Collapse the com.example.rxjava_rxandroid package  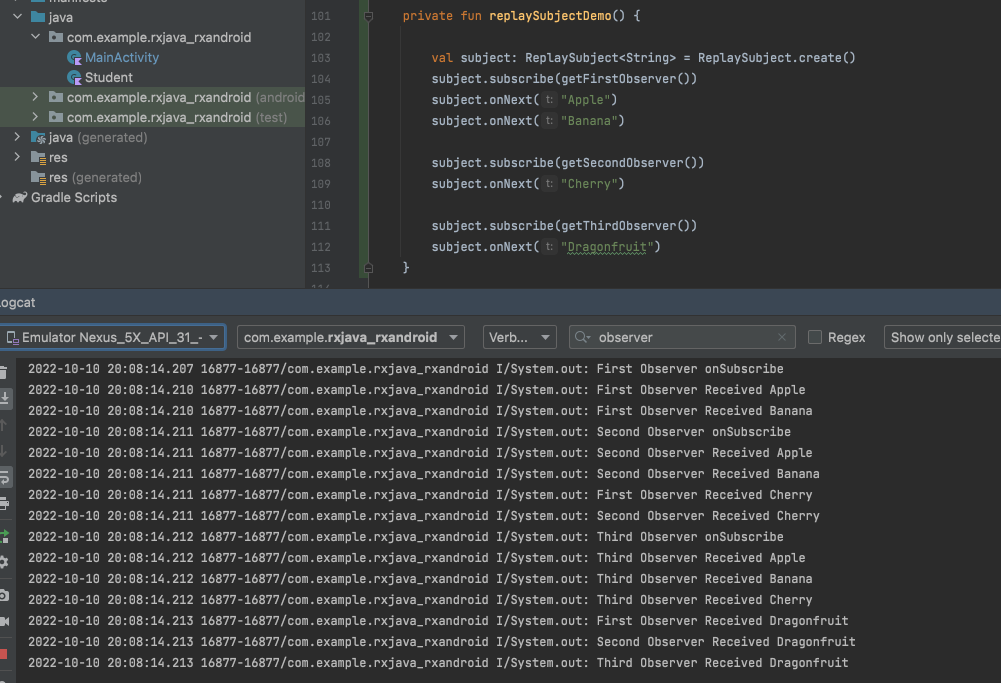point(36,37)
